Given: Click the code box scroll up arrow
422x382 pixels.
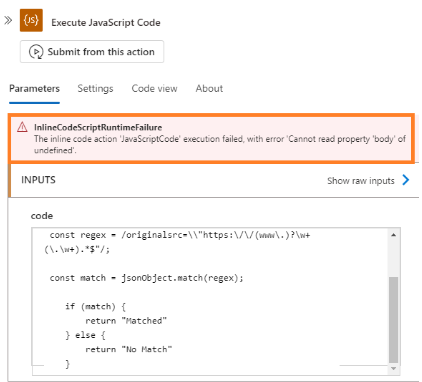Looking at the screenshot, I should pos(394,235).
